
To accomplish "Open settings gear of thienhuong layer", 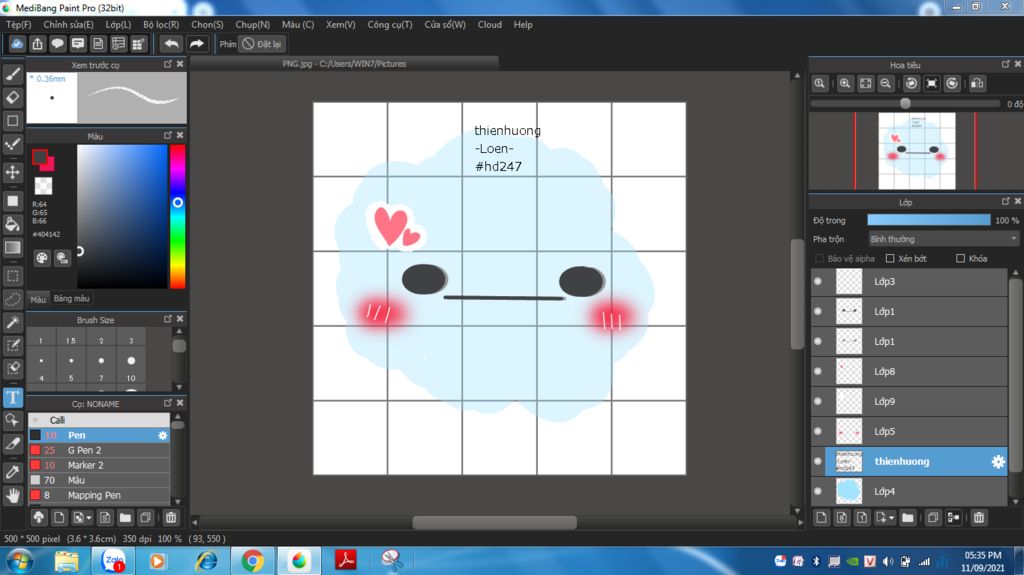I will pyautogui.click(x=998, y=461).
